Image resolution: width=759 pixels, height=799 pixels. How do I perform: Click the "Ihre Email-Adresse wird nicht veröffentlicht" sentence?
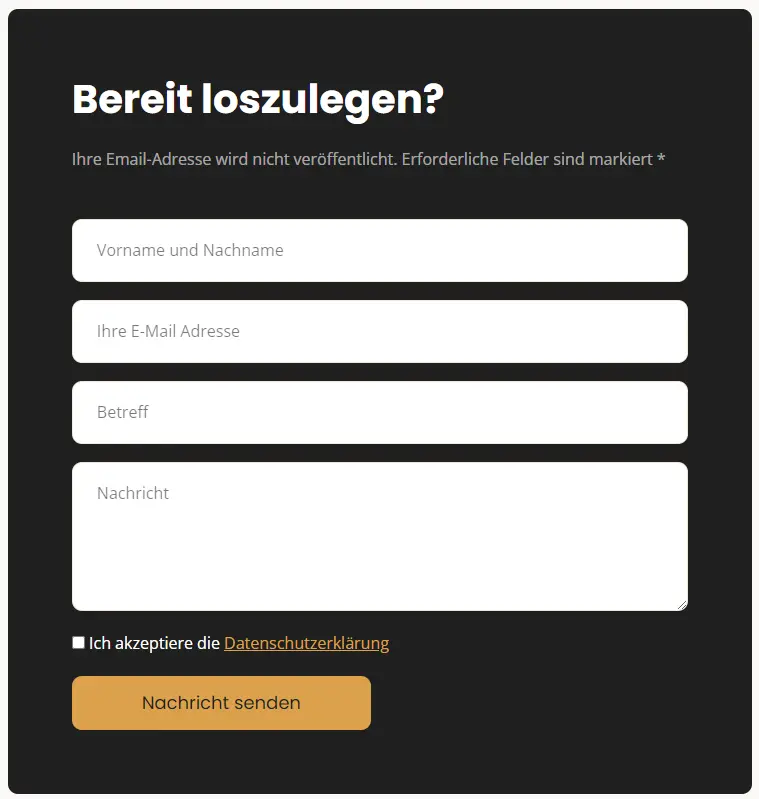click(234, 159)
